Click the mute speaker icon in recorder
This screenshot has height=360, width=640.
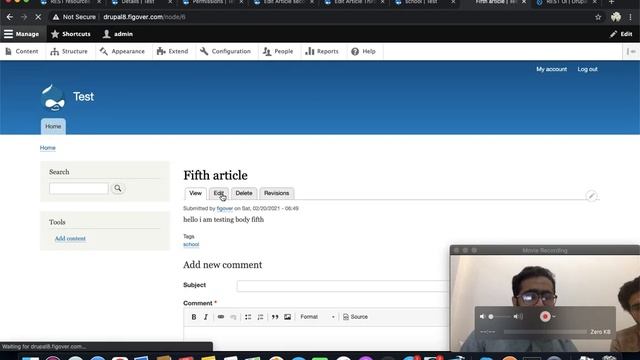click(x=482, y=316)
